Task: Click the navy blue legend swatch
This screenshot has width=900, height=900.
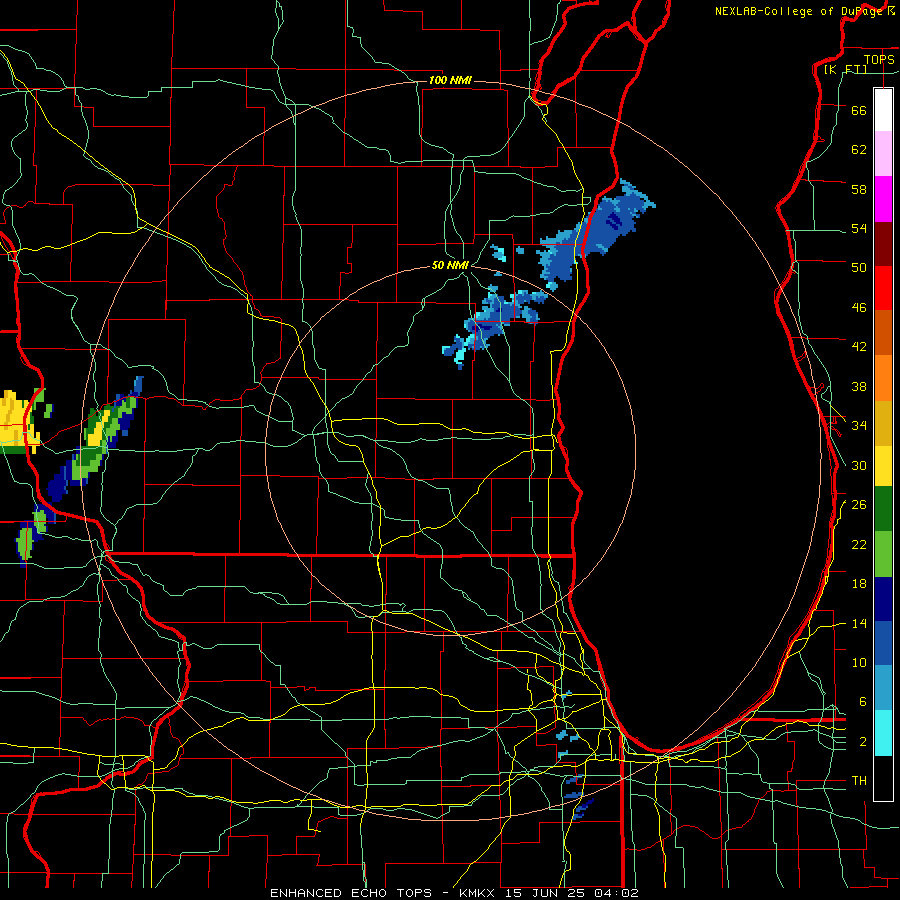Action: point(883,599)
